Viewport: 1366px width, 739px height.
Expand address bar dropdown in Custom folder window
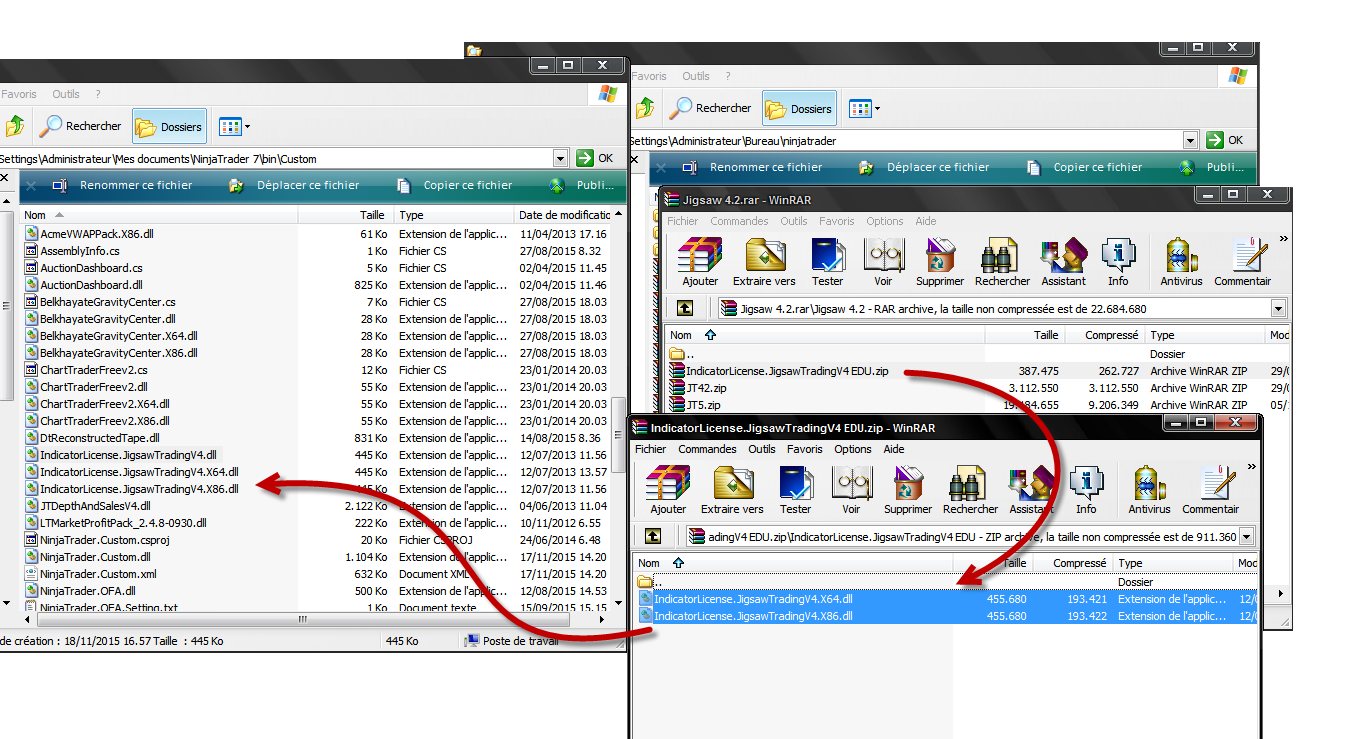click(x=560, y=158)
